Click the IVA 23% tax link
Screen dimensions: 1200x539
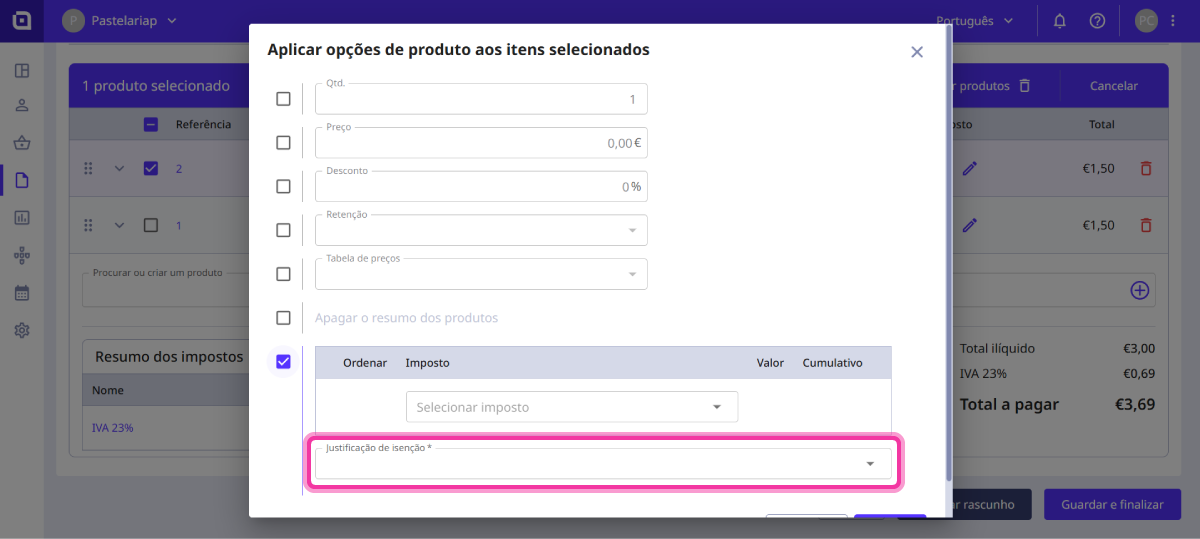(113, 427)
